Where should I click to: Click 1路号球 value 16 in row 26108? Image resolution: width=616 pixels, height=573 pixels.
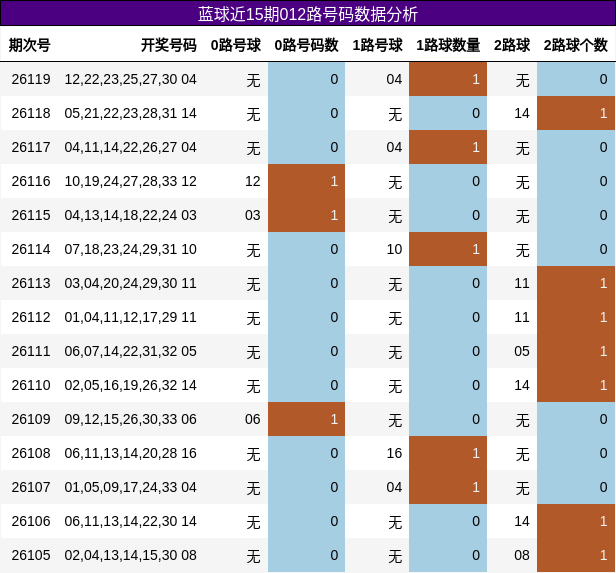[394, 453]
